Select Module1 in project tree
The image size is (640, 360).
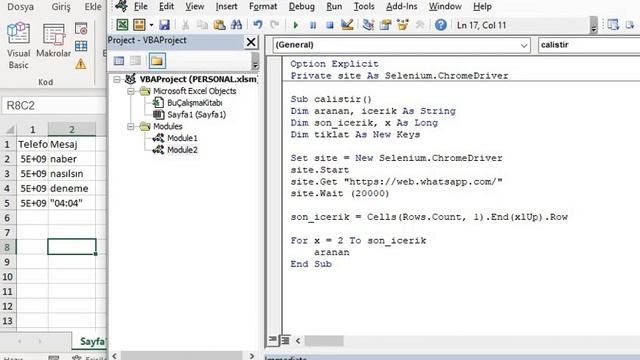tap(182, 138)
